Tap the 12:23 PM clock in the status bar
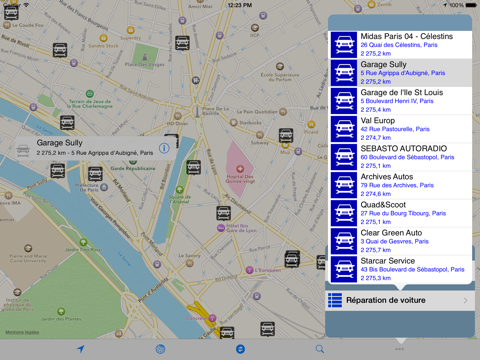The height and width of the screenshot is (360, 480). [240, 5]
